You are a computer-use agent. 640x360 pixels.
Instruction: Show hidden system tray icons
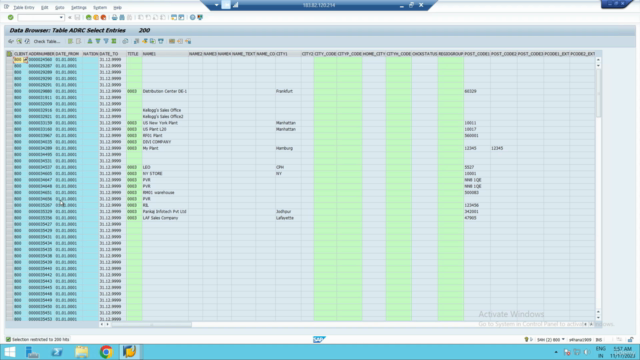click(556, 352)
